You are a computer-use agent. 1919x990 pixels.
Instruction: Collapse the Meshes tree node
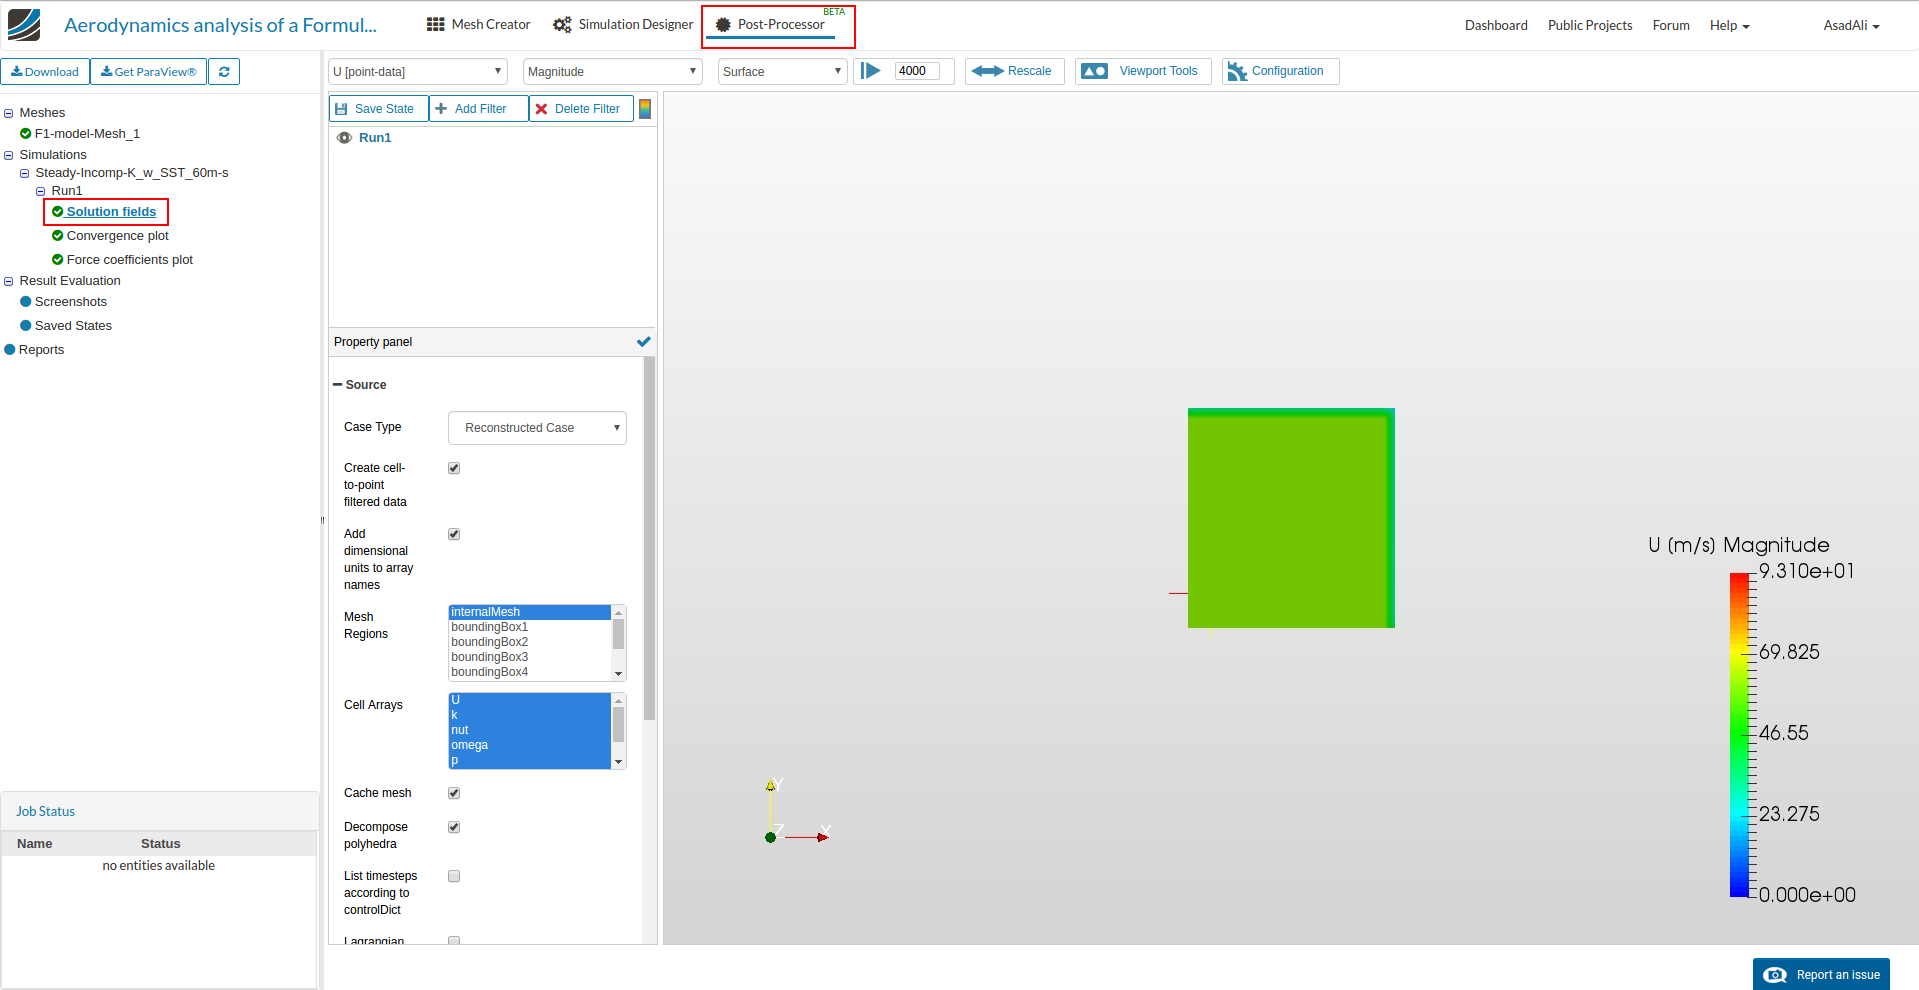tap(9, 114)
